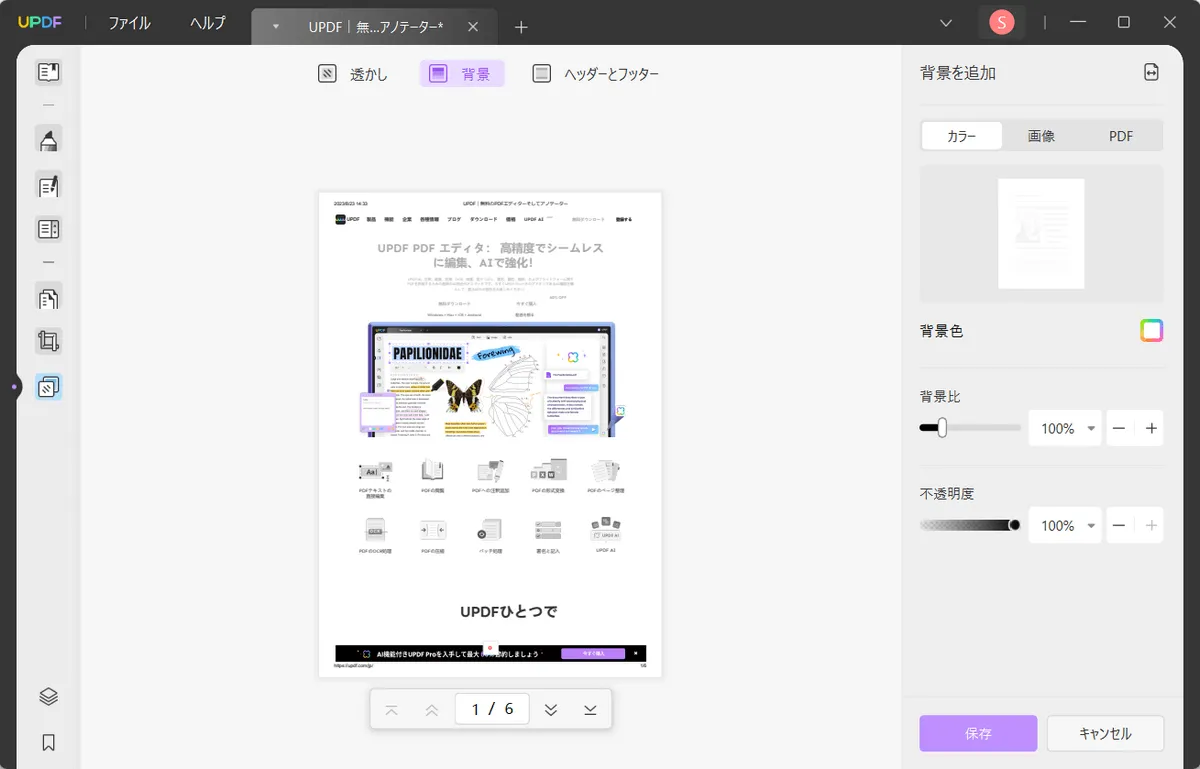Open the Crop Pages tool
The height and width of the screenshot is (769, 1200).
pos(48,341)
